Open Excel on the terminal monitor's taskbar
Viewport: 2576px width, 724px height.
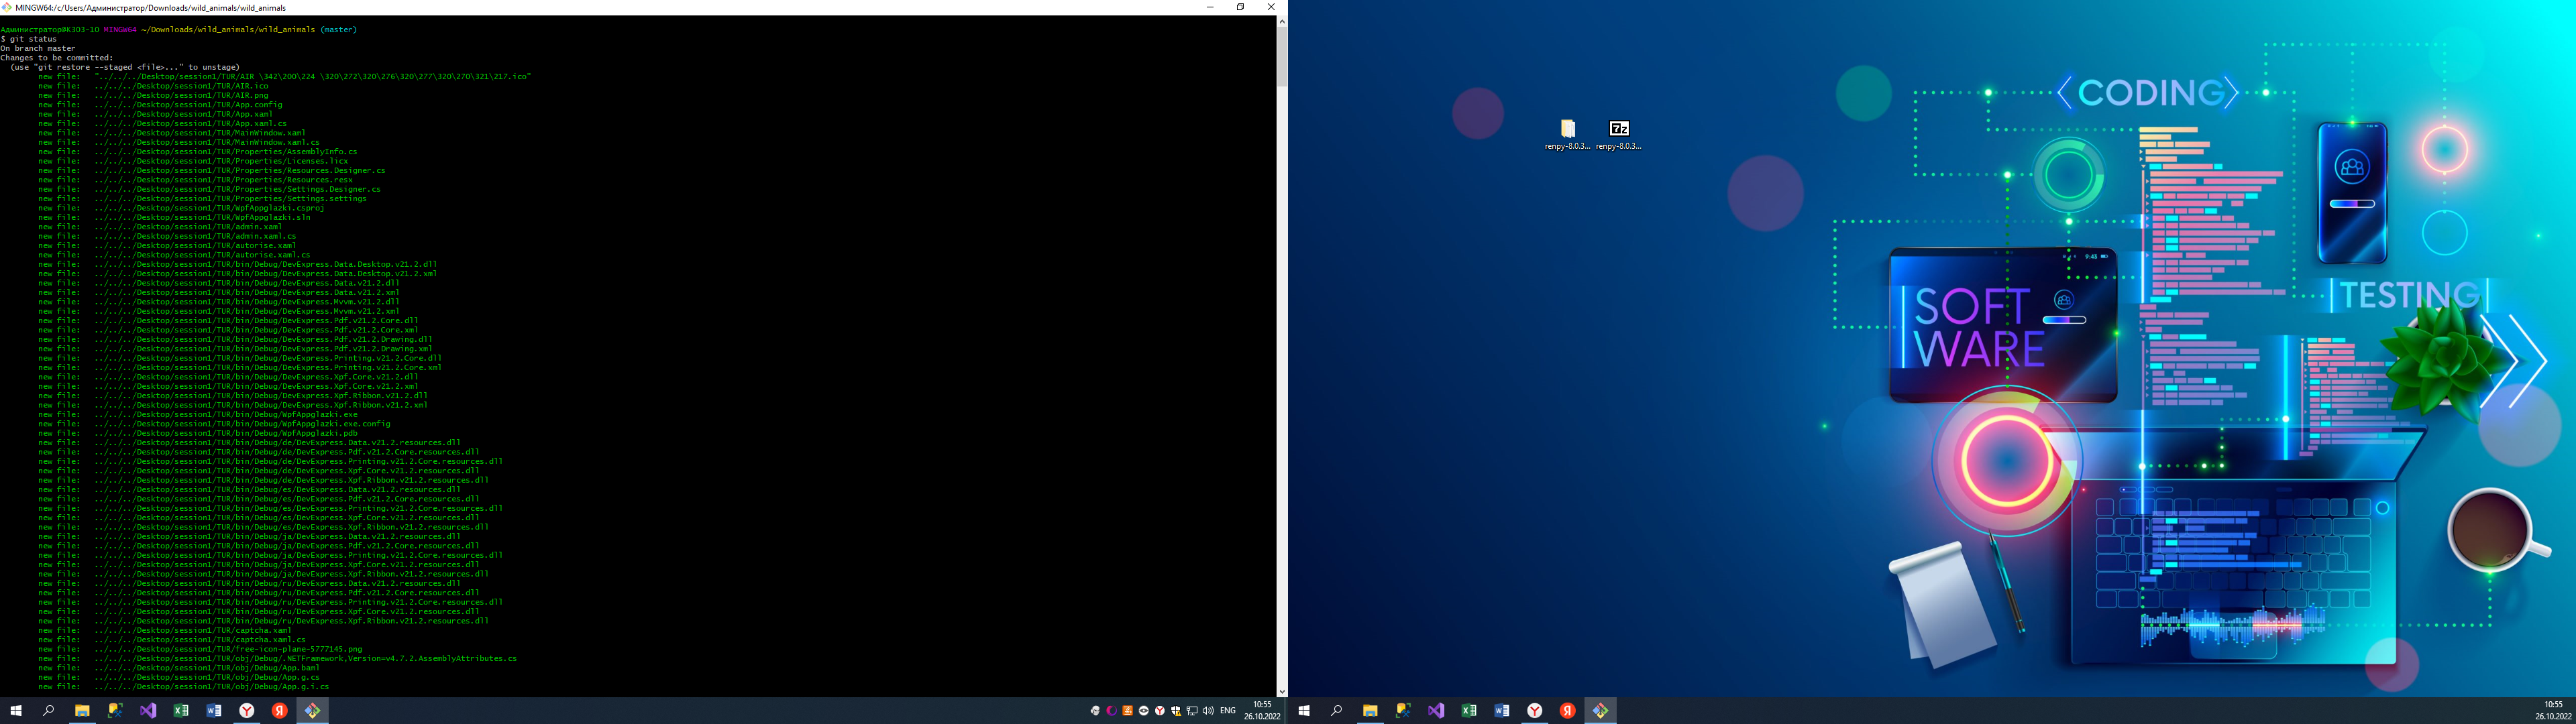pos(181,711)
